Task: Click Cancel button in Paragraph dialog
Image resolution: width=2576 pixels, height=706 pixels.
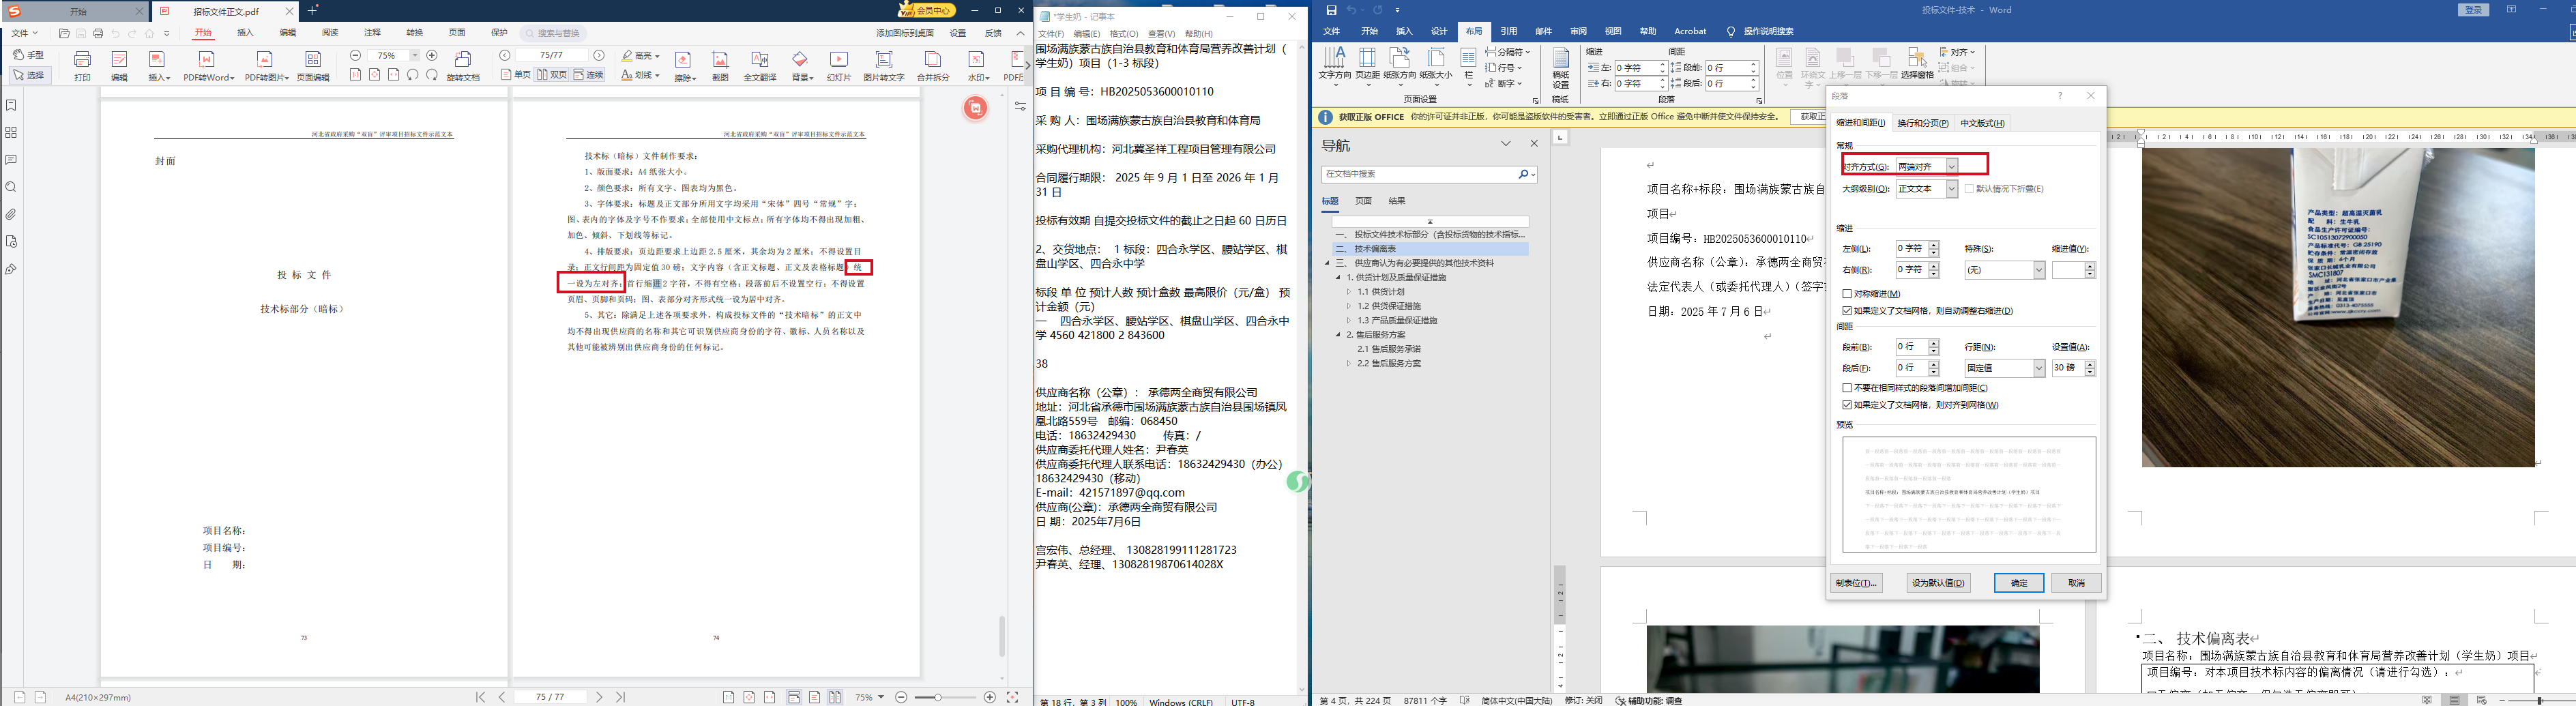Action: pyautogui.click(x=2077, y=583)
